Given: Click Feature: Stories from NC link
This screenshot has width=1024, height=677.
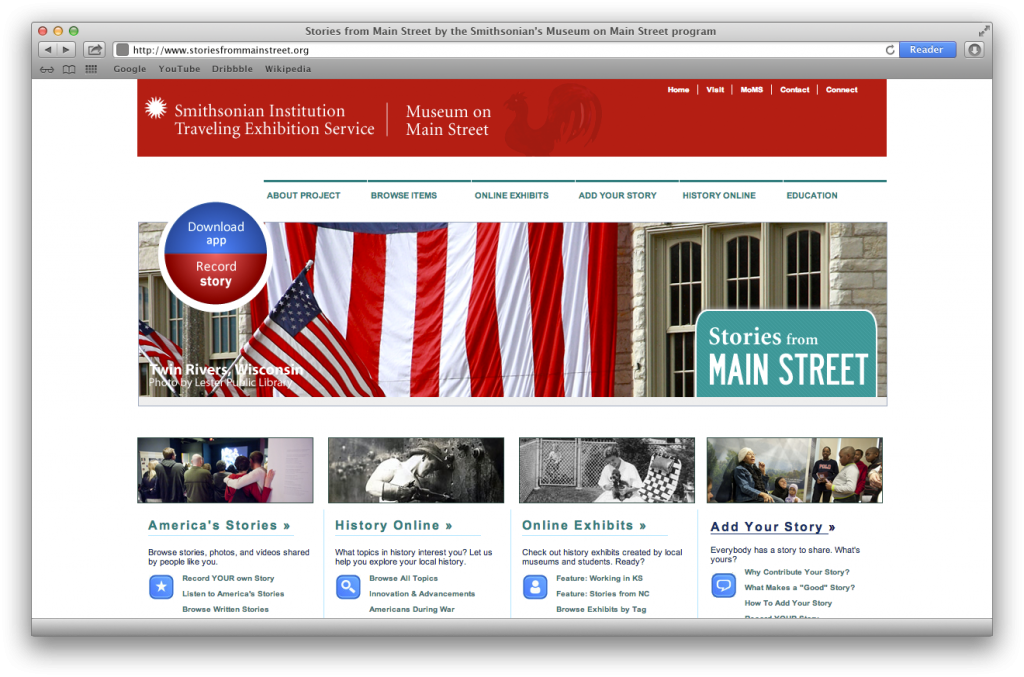Looking at the screenshot, I should (x=603, y=594).
